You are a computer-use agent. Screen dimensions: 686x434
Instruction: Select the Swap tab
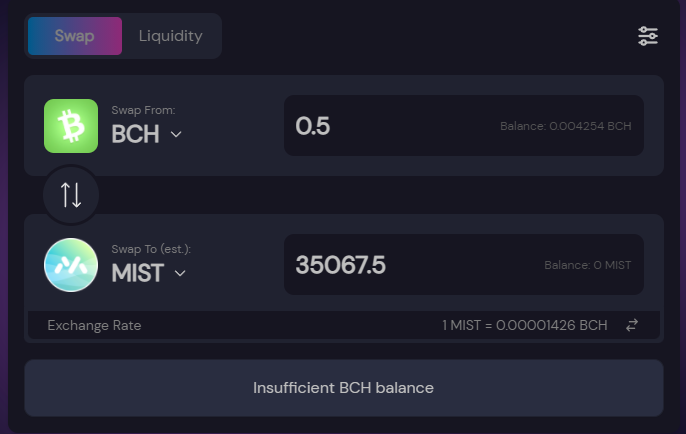tap(75, 36)
